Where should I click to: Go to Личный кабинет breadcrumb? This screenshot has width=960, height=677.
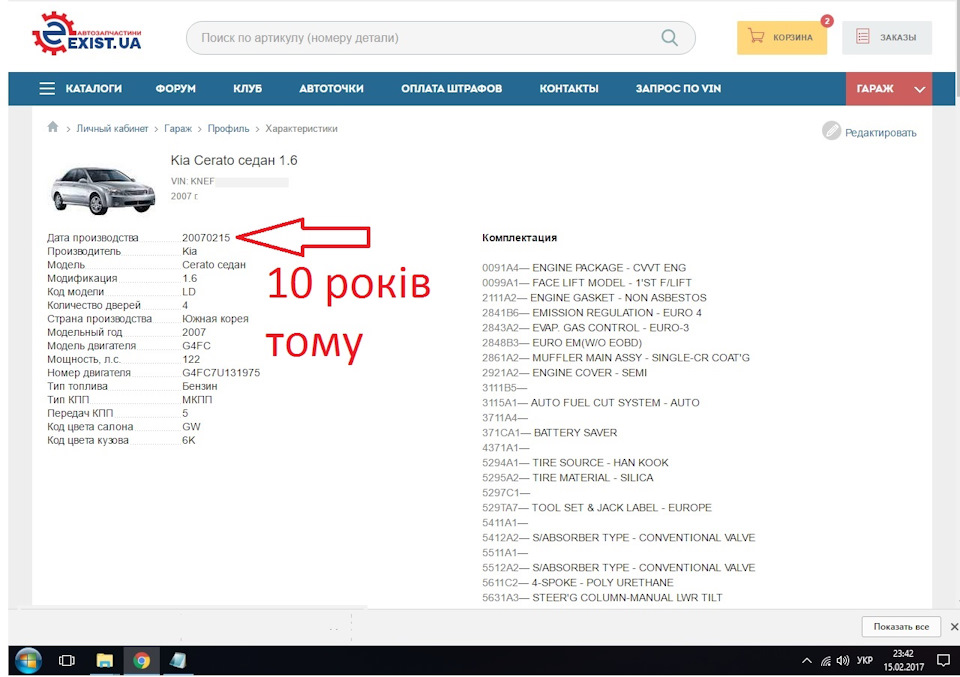[x=112, y=129]
